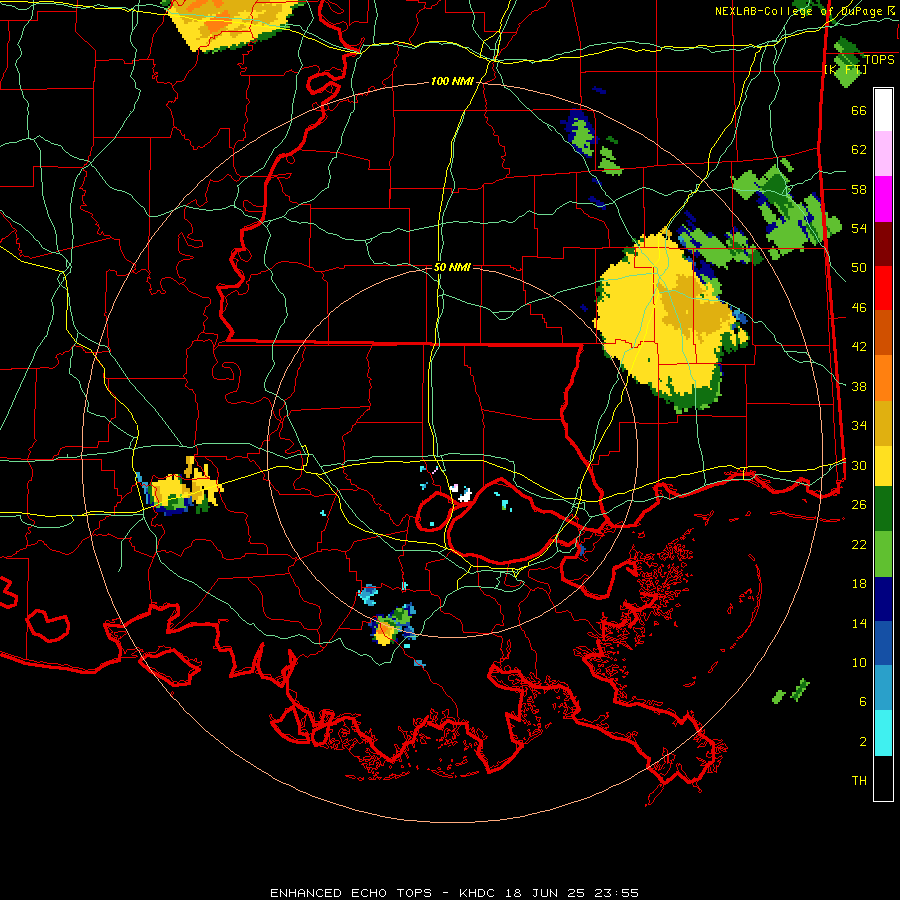Click the "46" legend label
The image size is (900, 900).
click(x=859, y=308)
